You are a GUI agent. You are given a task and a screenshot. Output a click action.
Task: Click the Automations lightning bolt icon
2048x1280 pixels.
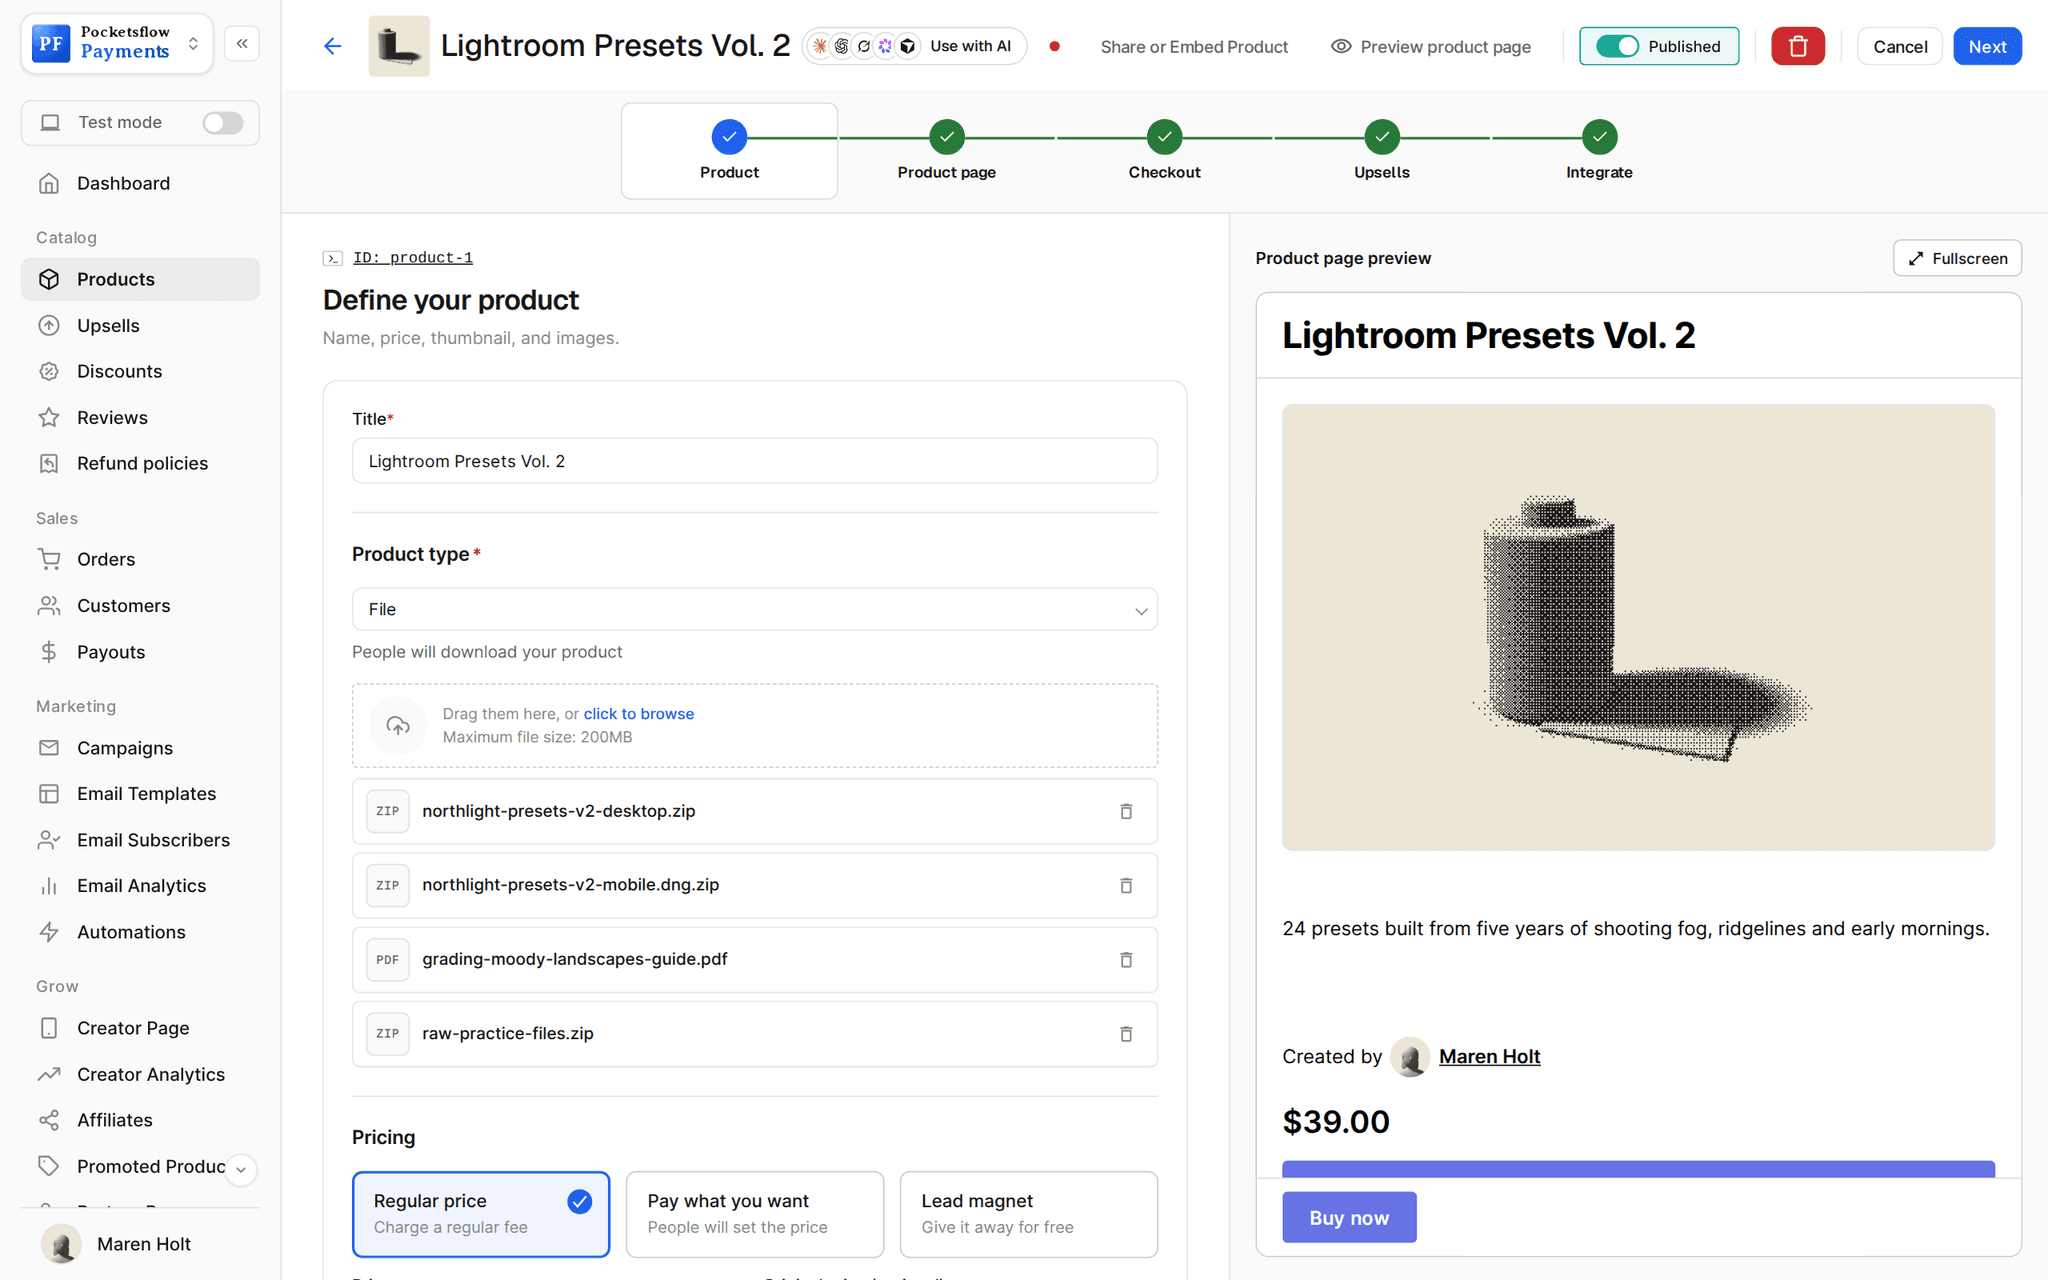coord(49,932)
